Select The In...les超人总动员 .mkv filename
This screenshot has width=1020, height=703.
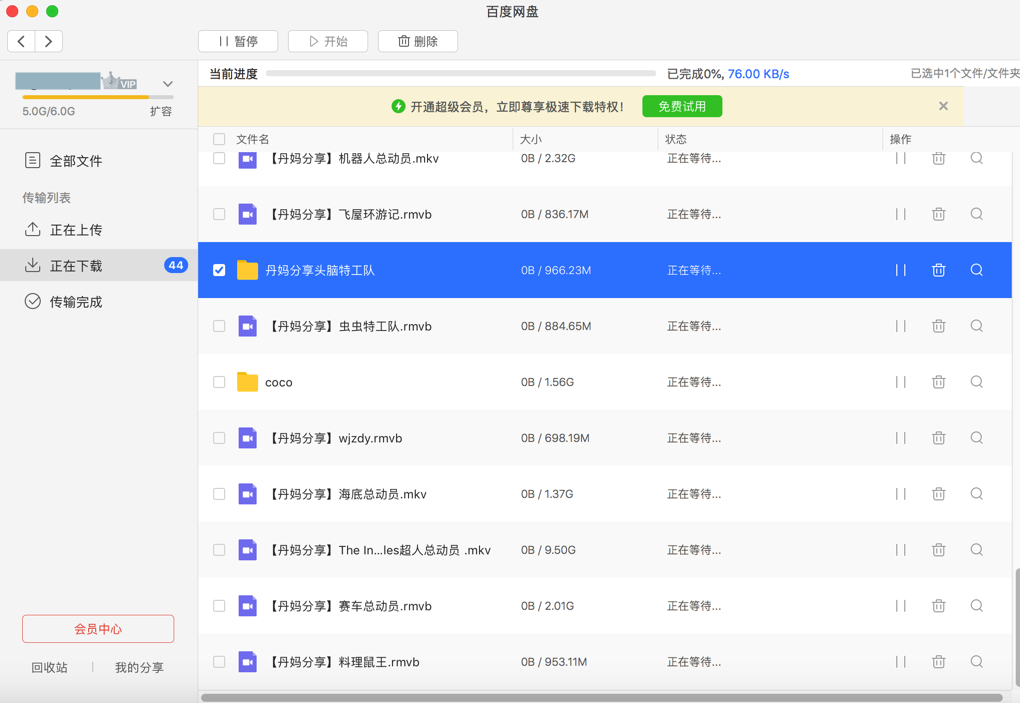[414, 550]
